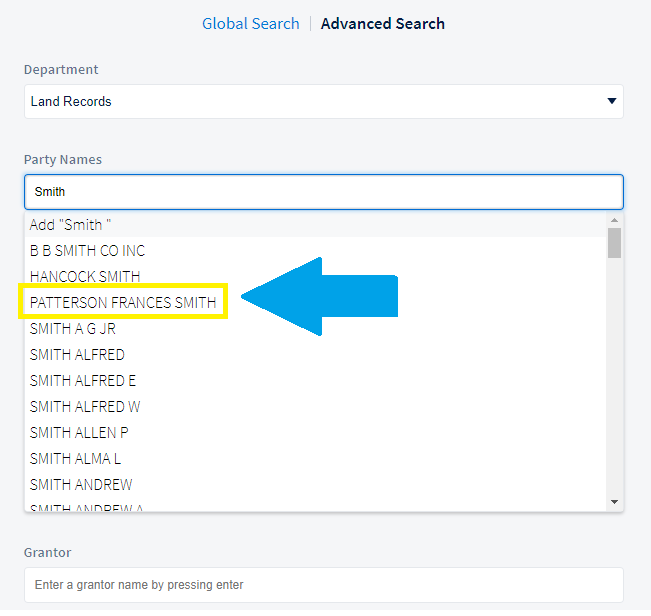Choose SMITH ANDREW from the dropdown

(81, 484)
